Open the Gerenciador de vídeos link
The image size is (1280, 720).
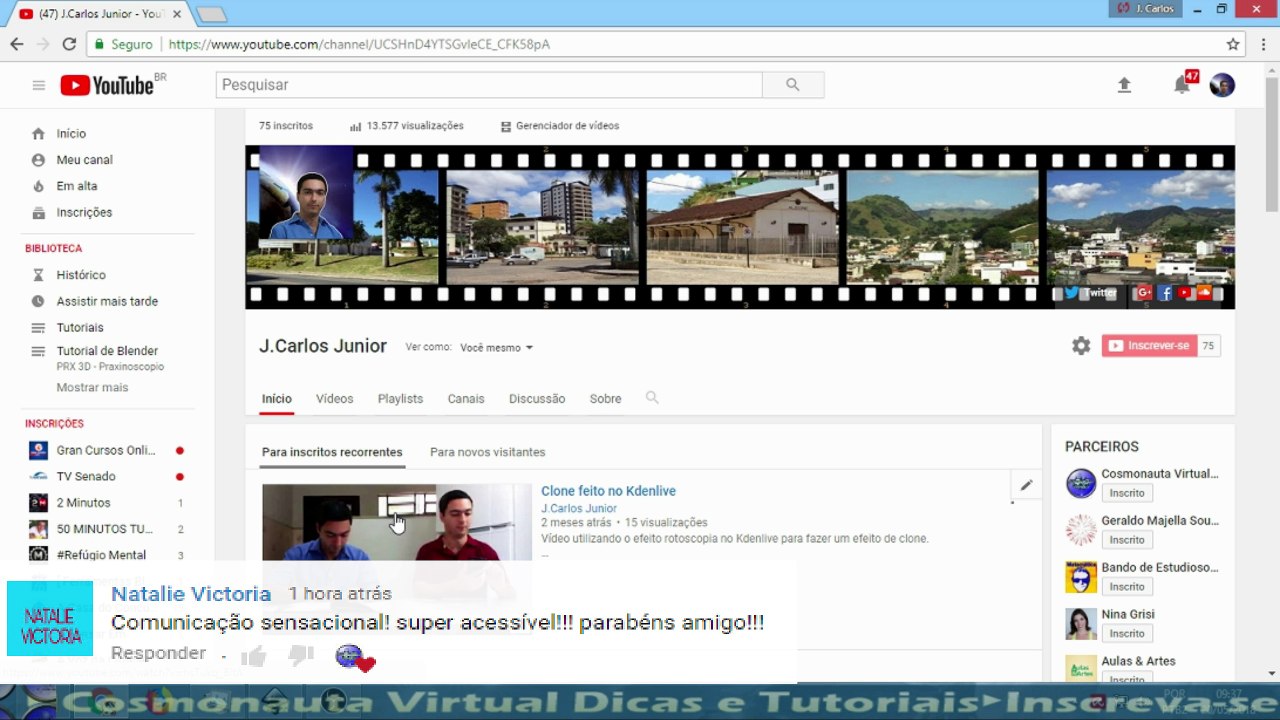(x=560, y=126)
